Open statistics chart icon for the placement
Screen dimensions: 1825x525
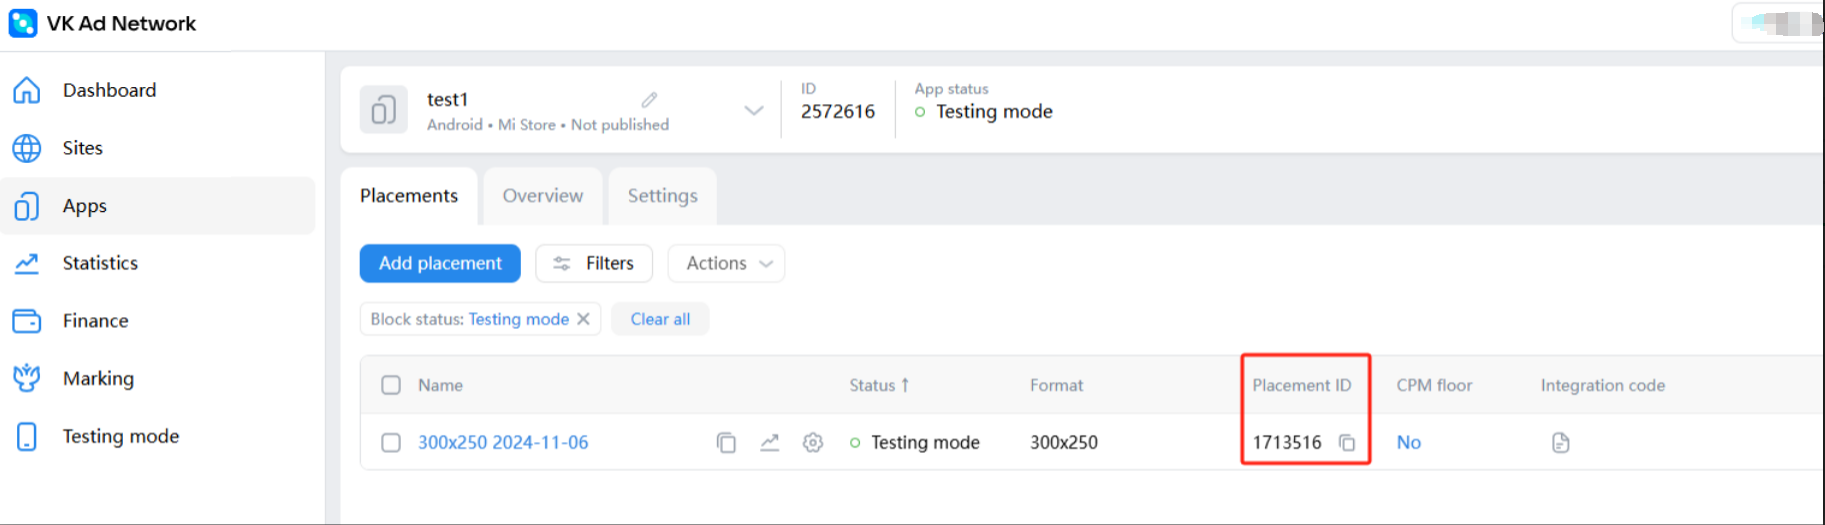pyautogui.click(x=769, y=443)
